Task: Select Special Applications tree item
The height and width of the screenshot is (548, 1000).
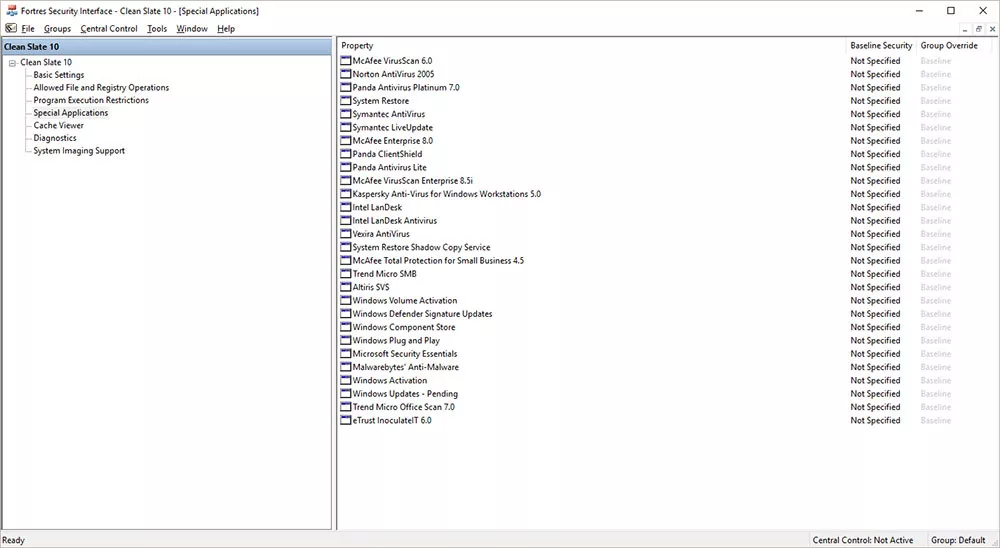Action: coord(71,113)
